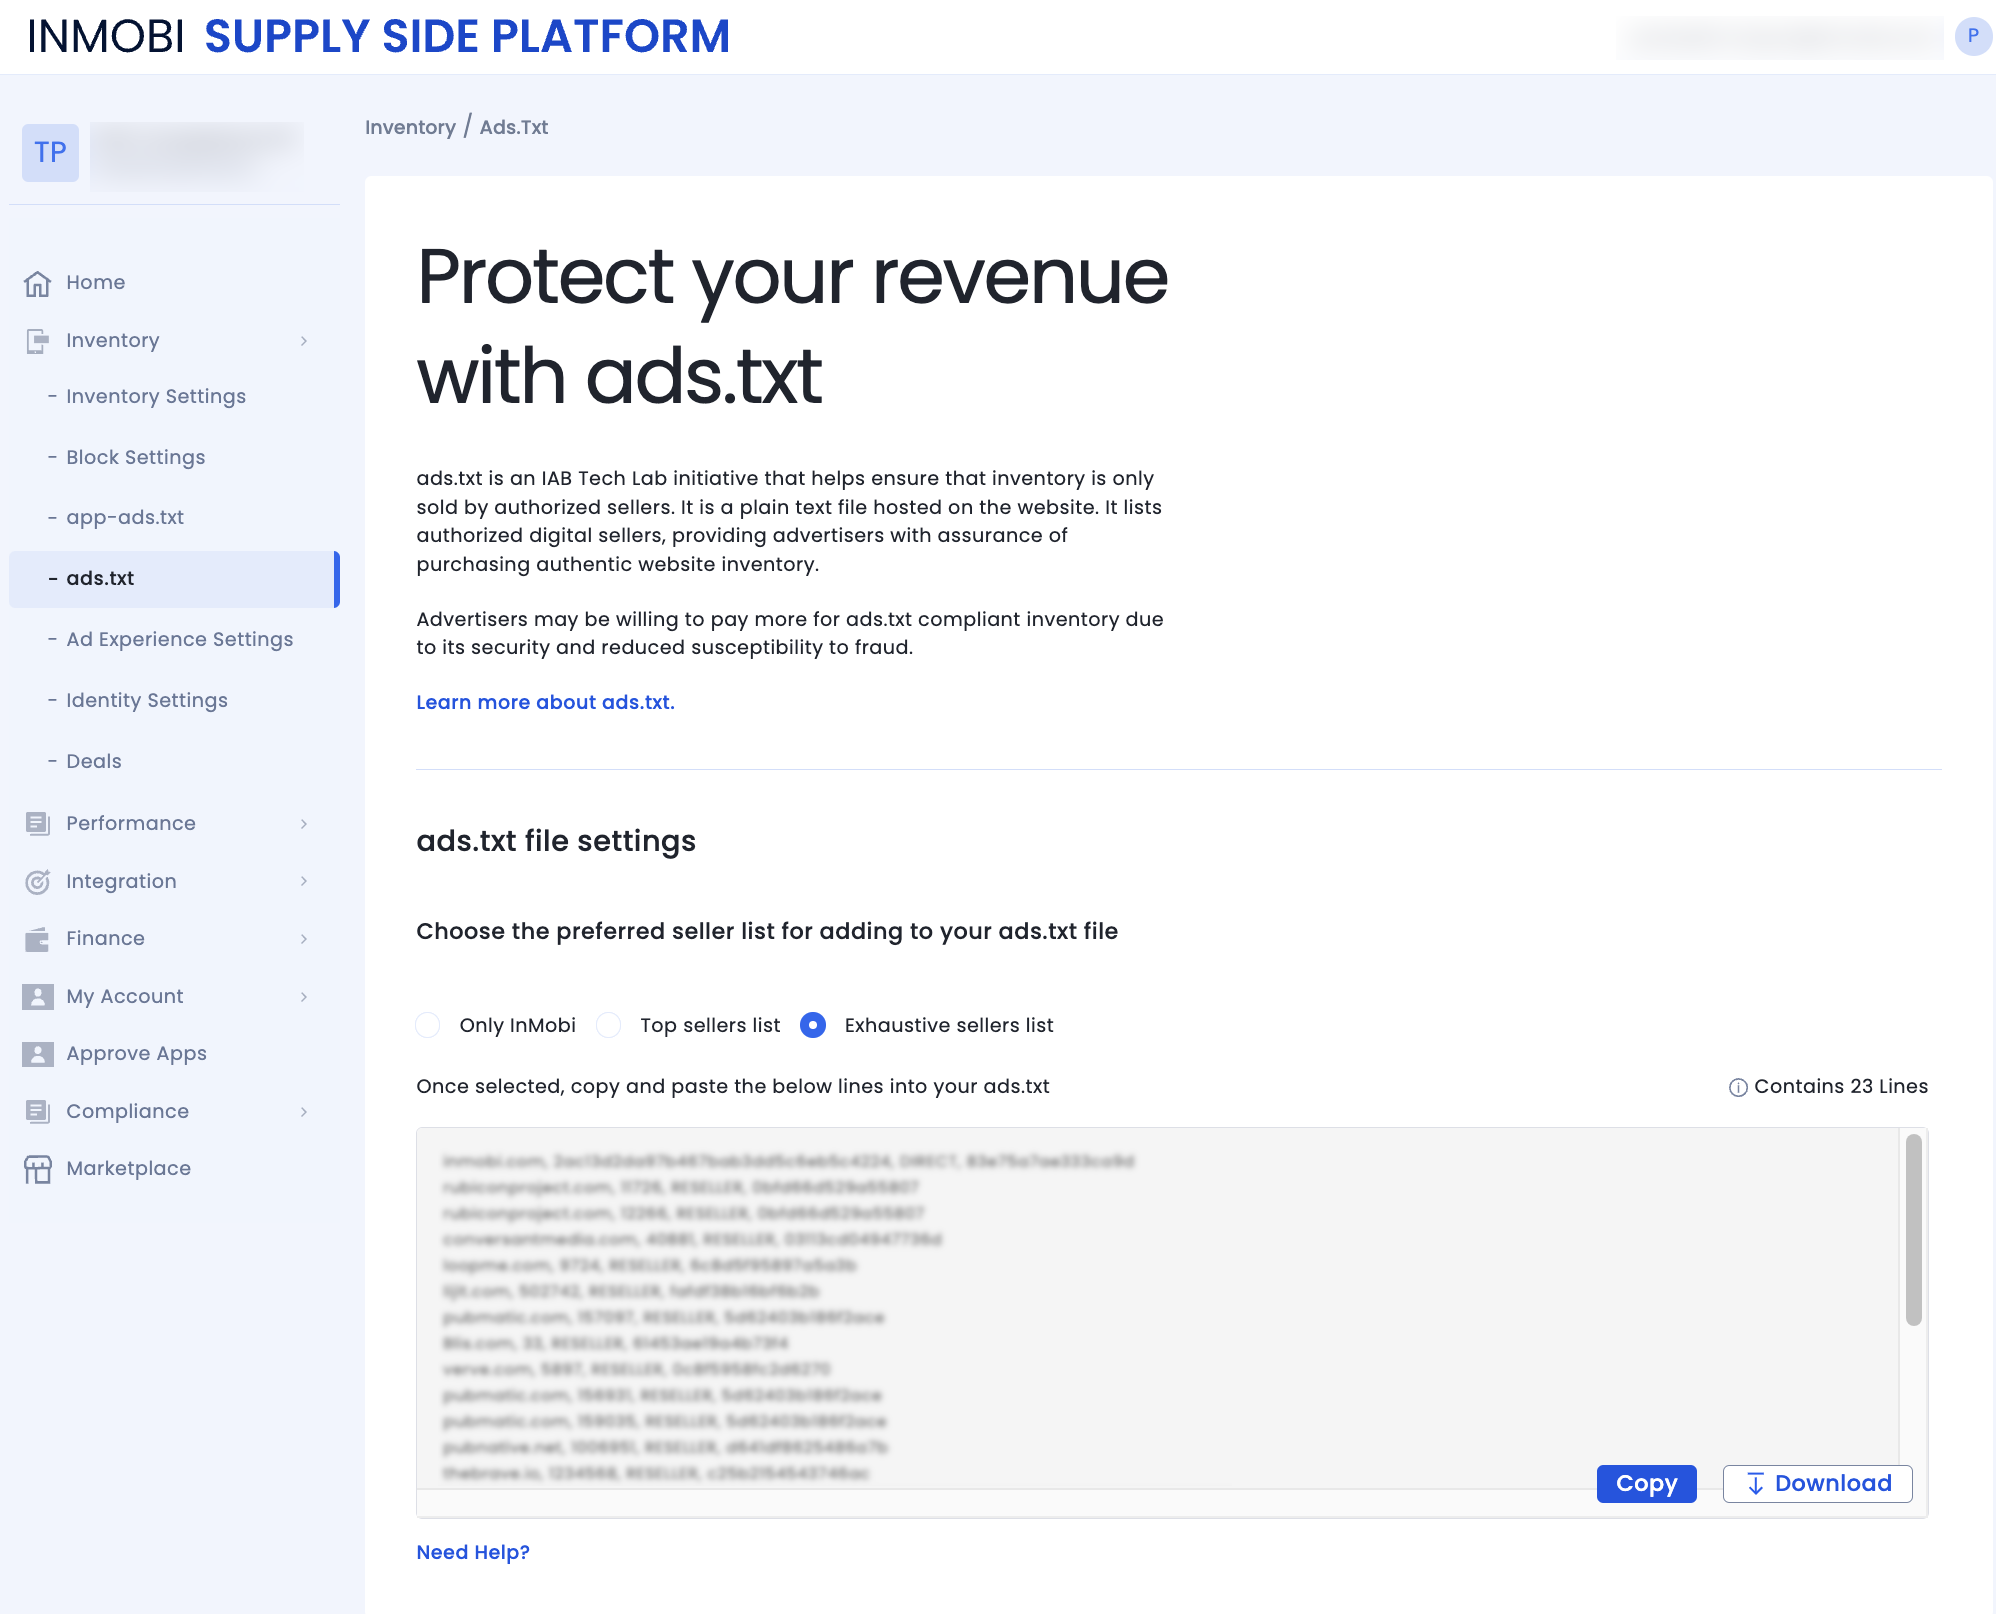This screenshot has width=1996, height=1614.
Task: Click the Home house icon
Action: [x=37, y=283]
